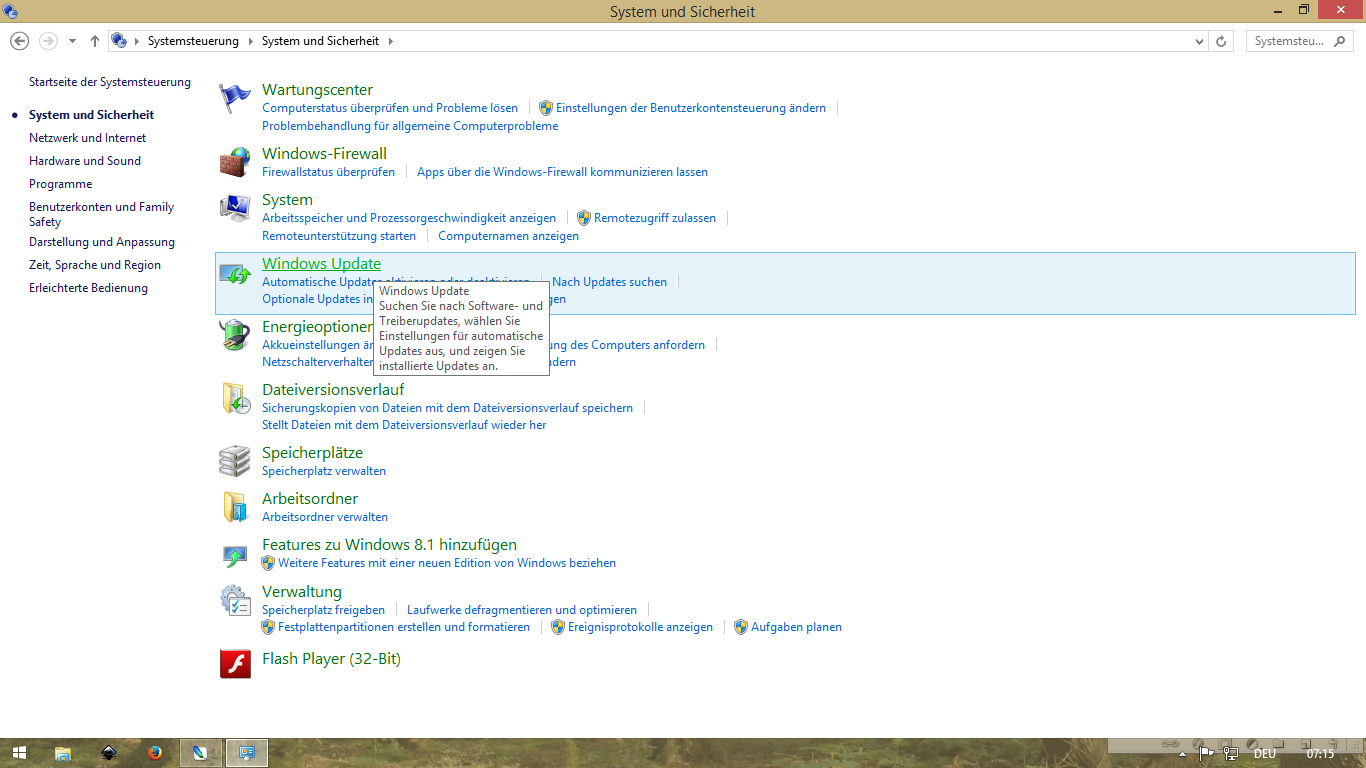Go back with the Back arrow button
The height and width of the screenshot is (768, 1366).
point(19,41)
